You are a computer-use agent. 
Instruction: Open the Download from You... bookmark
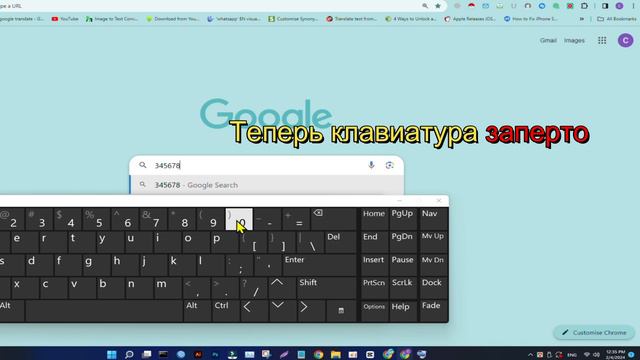[173, 19]
